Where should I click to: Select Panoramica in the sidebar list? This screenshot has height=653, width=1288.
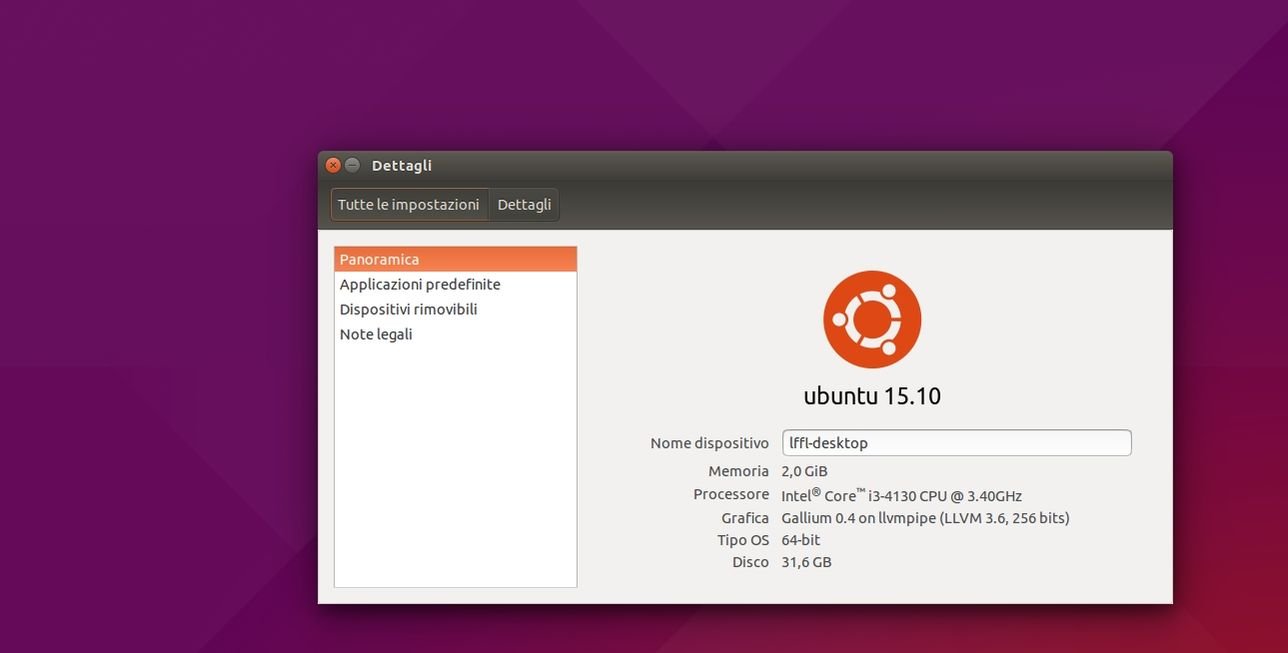(455, 259)
